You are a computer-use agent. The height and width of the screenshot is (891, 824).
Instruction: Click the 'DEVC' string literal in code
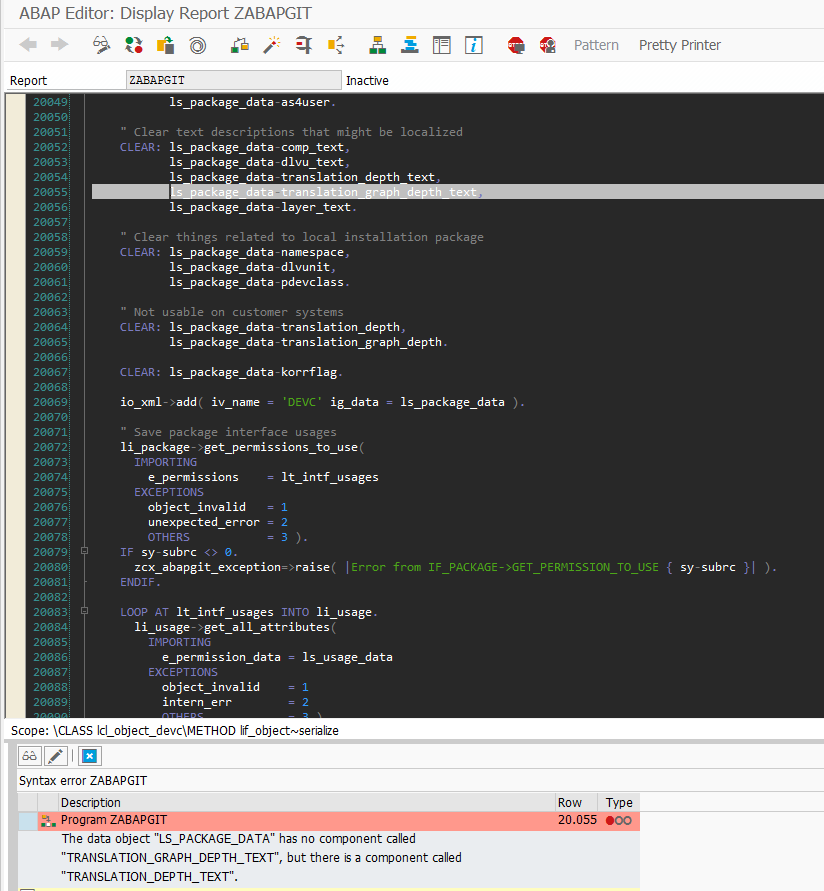pos(302,402)
